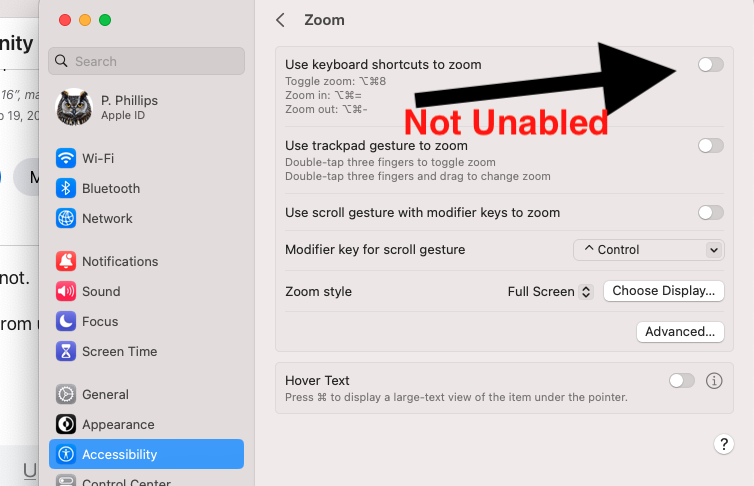Click the Wi-Fi icon in sidebar
Image resolution: width=754 pixels, height=486 pixels.
pyautogui.click(x=66, y=158)
